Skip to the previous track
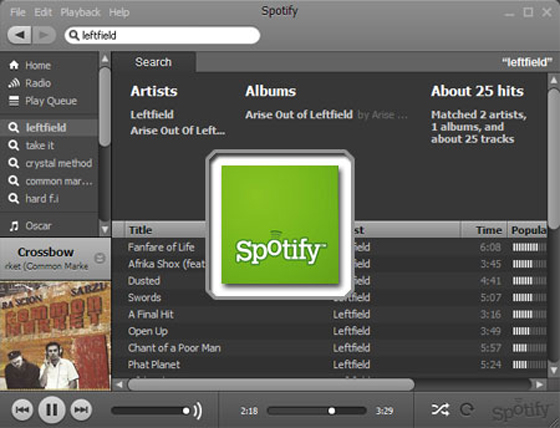 pyautogui.click(x=22, y=410)
